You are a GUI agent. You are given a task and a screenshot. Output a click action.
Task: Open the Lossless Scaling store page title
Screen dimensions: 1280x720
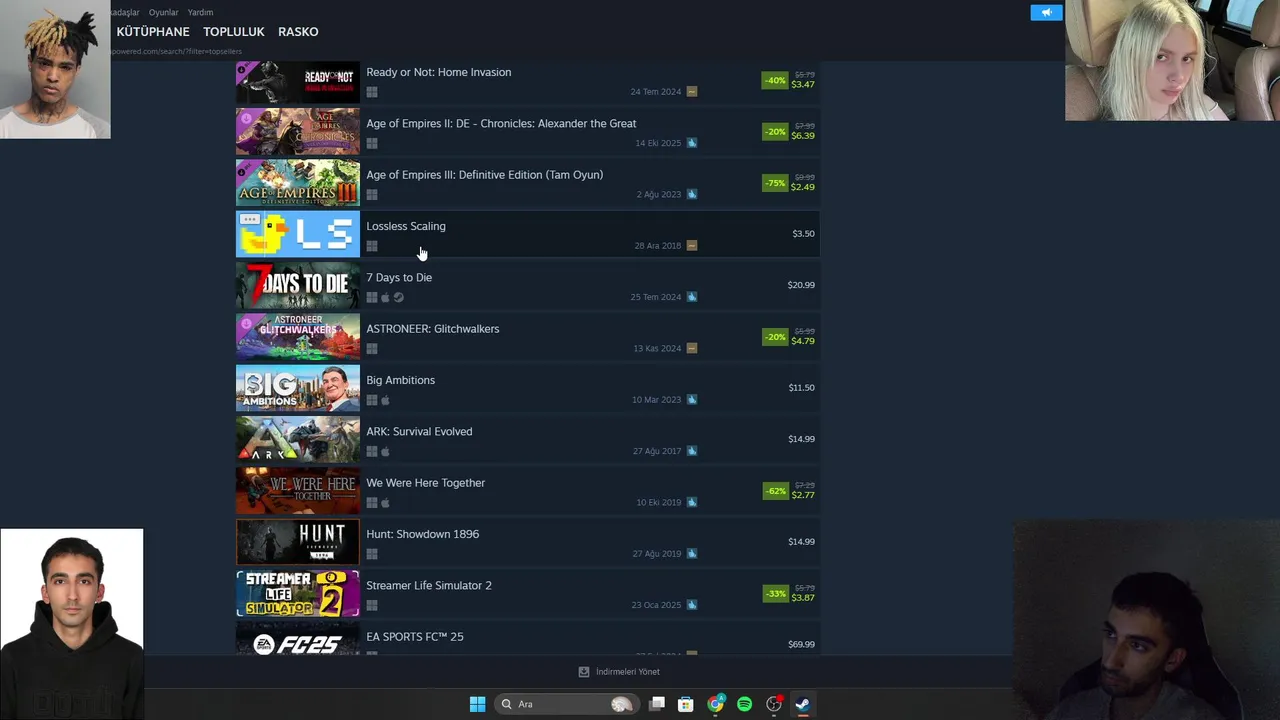click(406, 226)
